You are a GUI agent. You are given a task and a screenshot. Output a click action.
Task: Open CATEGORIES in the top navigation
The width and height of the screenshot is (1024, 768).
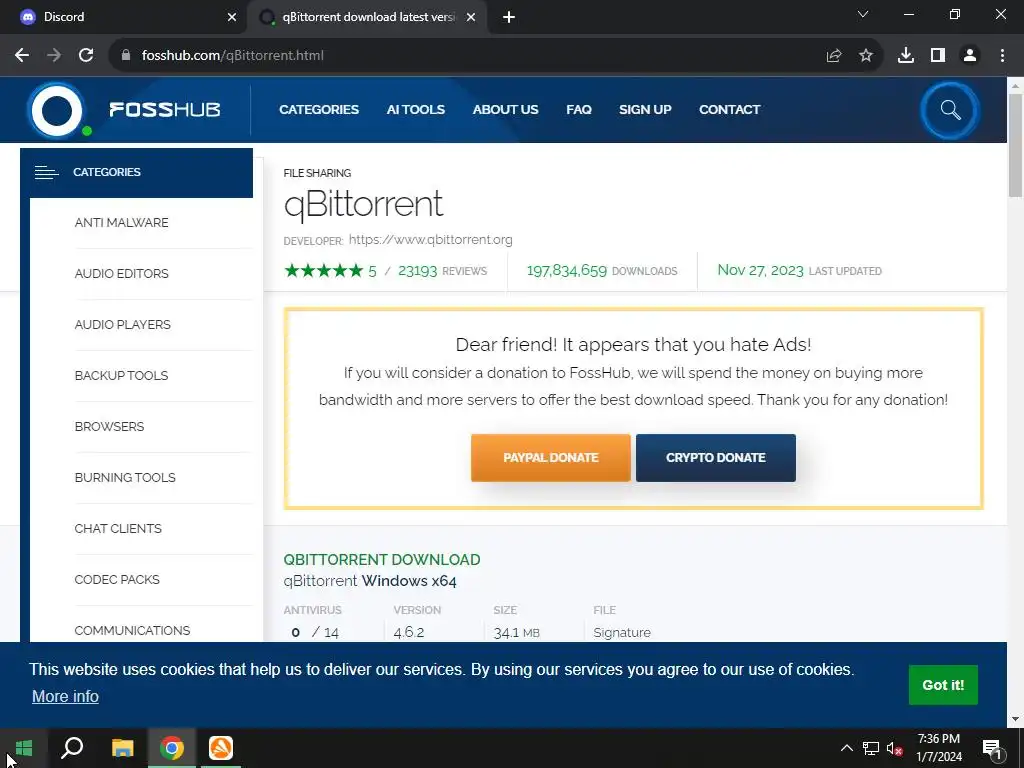pyautogui.click(x=319, y=110)
